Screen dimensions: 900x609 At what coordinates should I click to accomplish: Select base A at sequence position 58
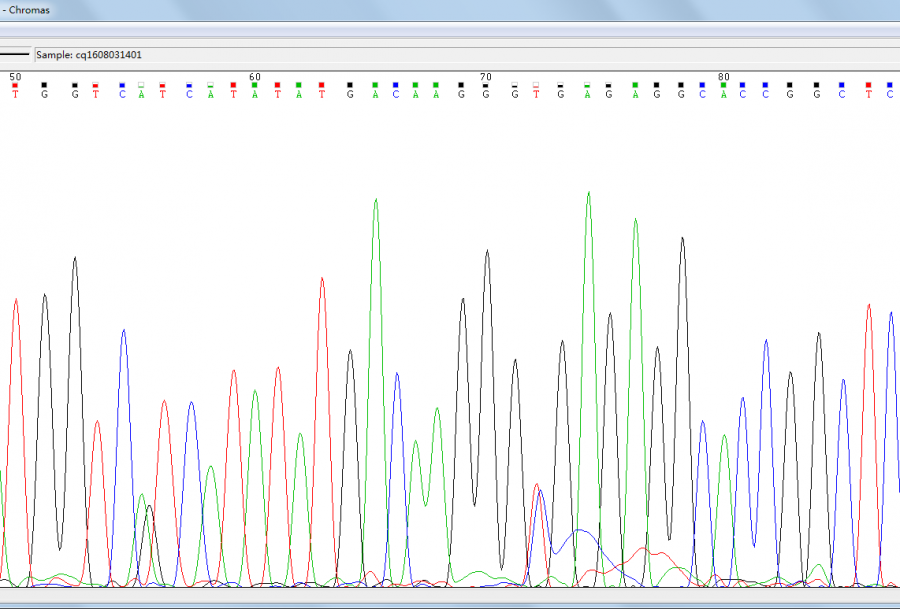(211, 94)
